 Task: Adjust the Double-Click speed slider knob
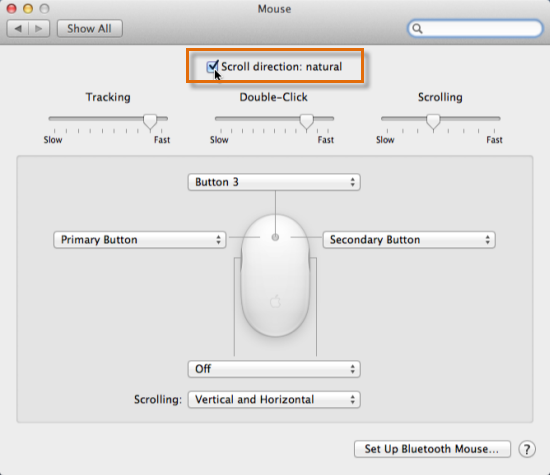307,121
